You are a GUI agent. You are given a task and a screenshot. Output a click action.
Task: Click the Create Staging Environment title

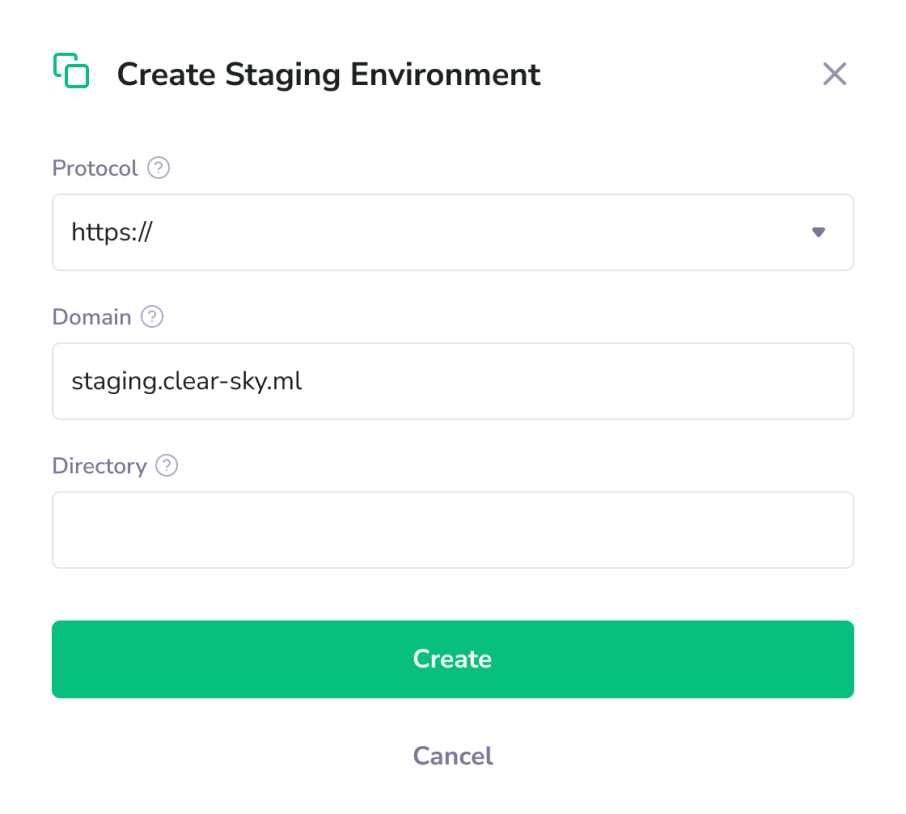[x=329, y=74]
